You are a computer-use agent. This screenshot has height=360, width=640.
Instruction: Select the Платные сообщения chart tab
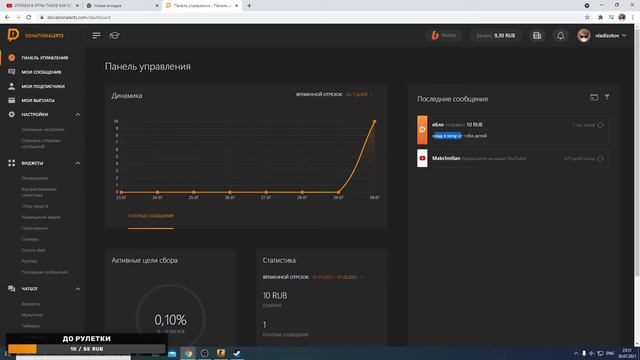tap(151, 216)
